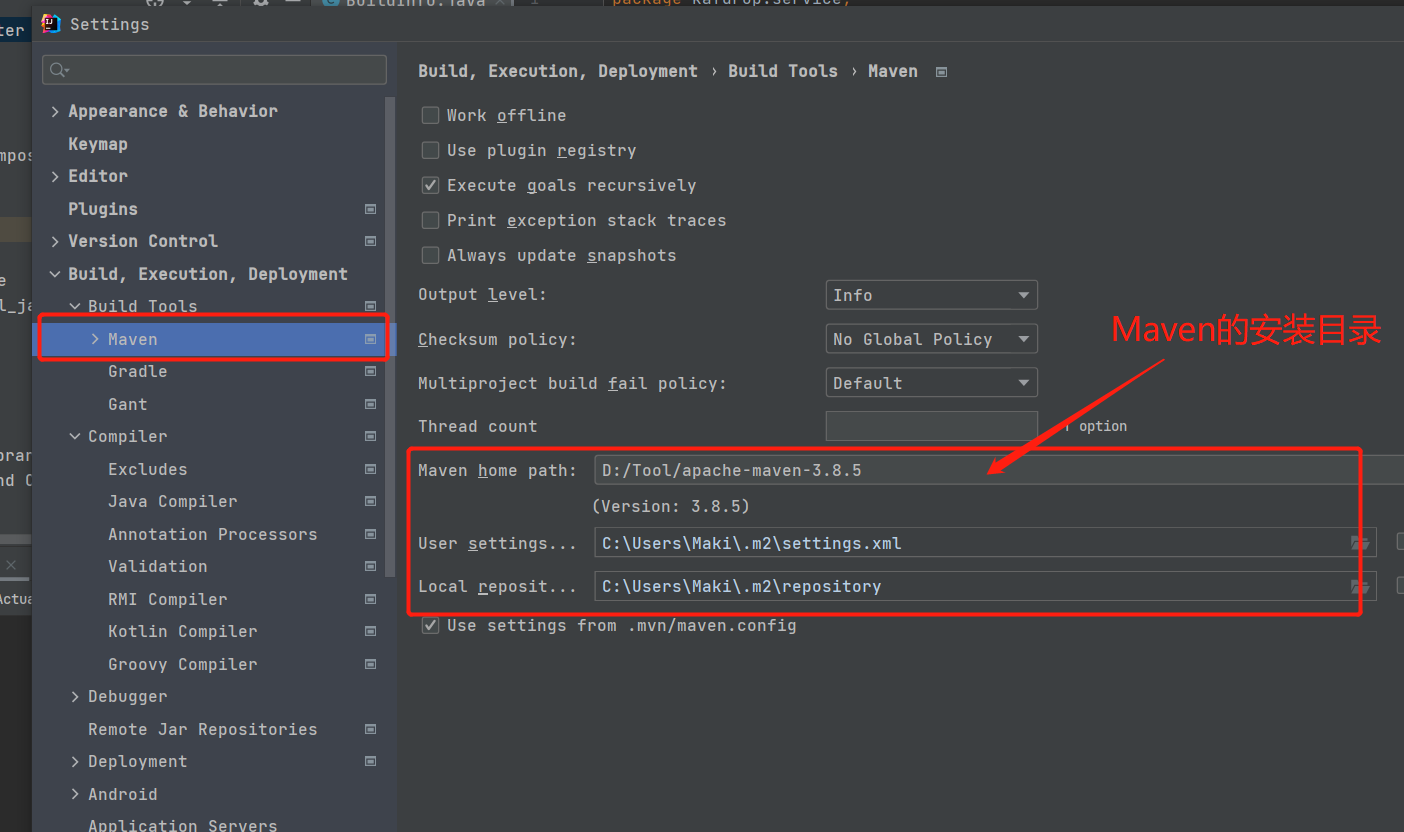1404x832 pixels.
Task: Click the project-level icon on the Compiler row
Action: 371,436
